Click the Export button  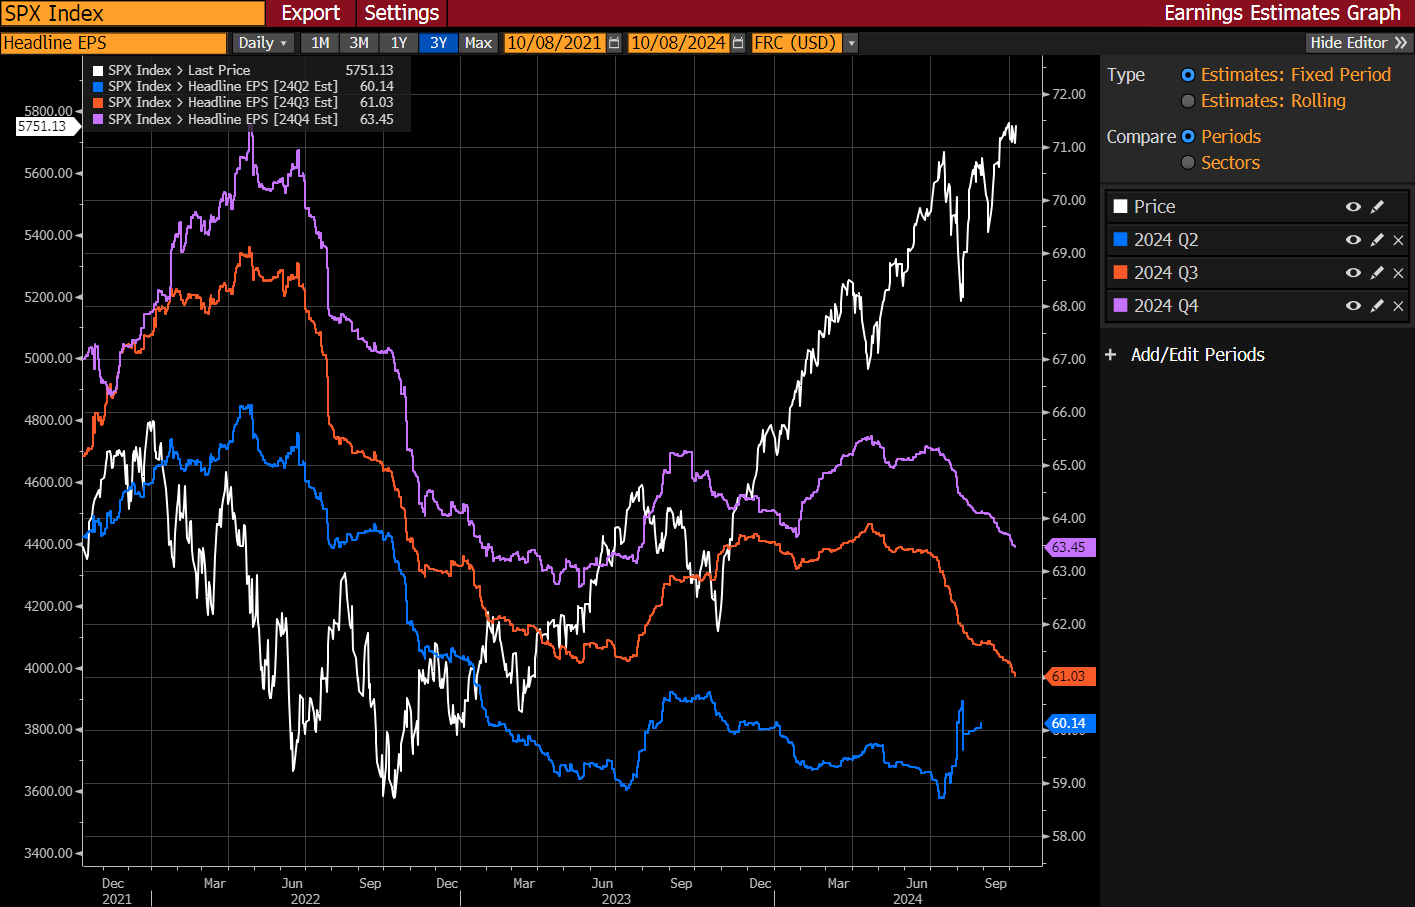point(310,14)
